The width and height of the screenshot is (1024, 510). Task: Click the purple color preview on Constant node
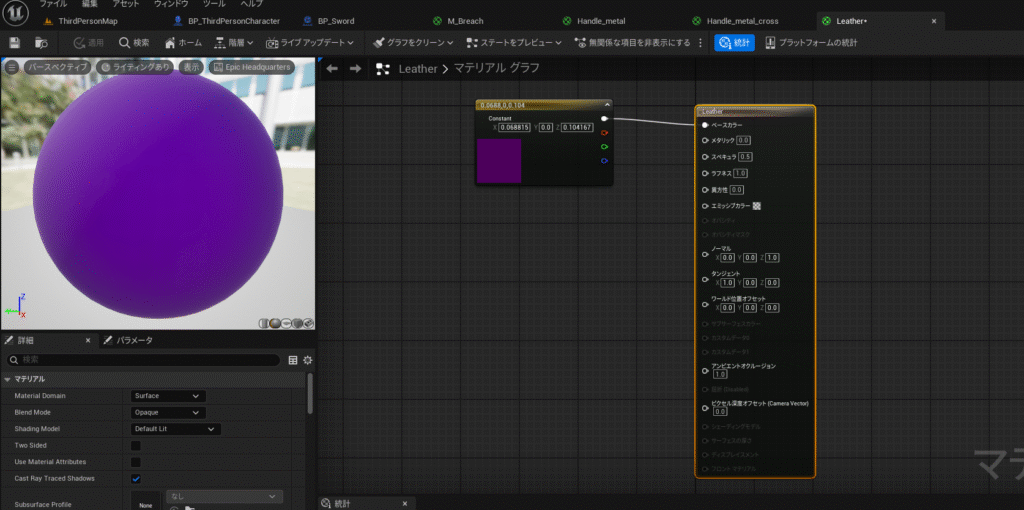[x=499, y=161]
